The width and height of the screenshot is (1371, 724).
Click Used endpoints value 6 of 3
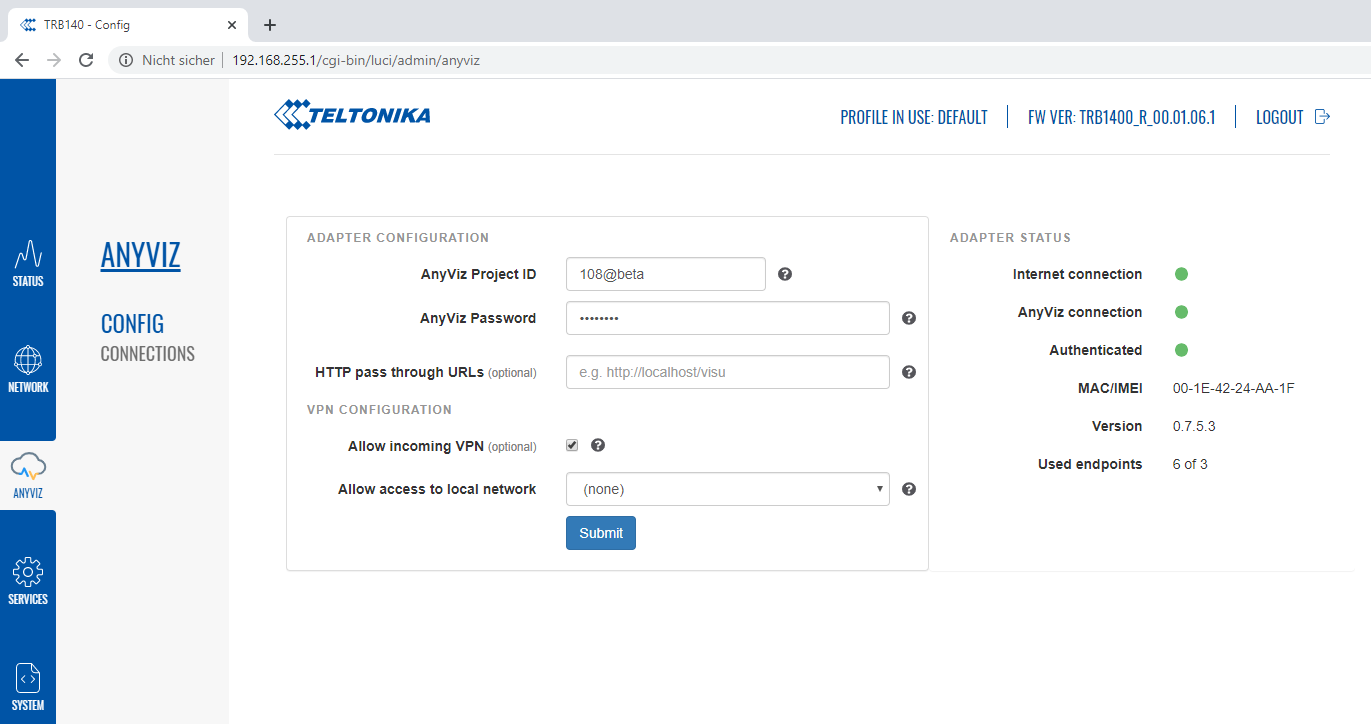(1190, 464)
